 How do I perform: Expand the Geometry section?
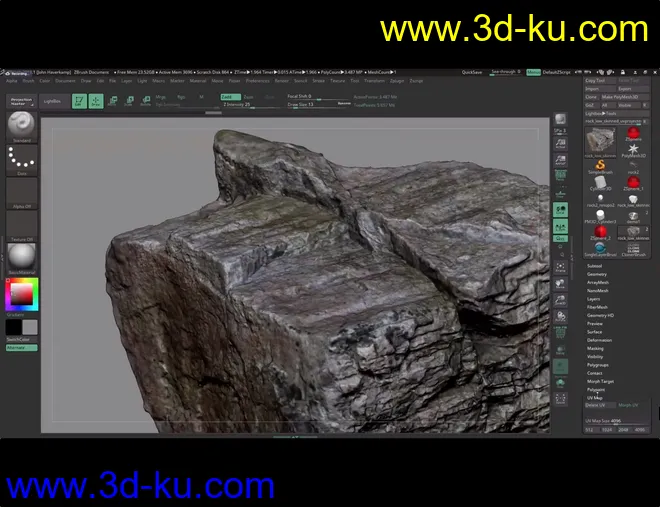tap(597, 274)
